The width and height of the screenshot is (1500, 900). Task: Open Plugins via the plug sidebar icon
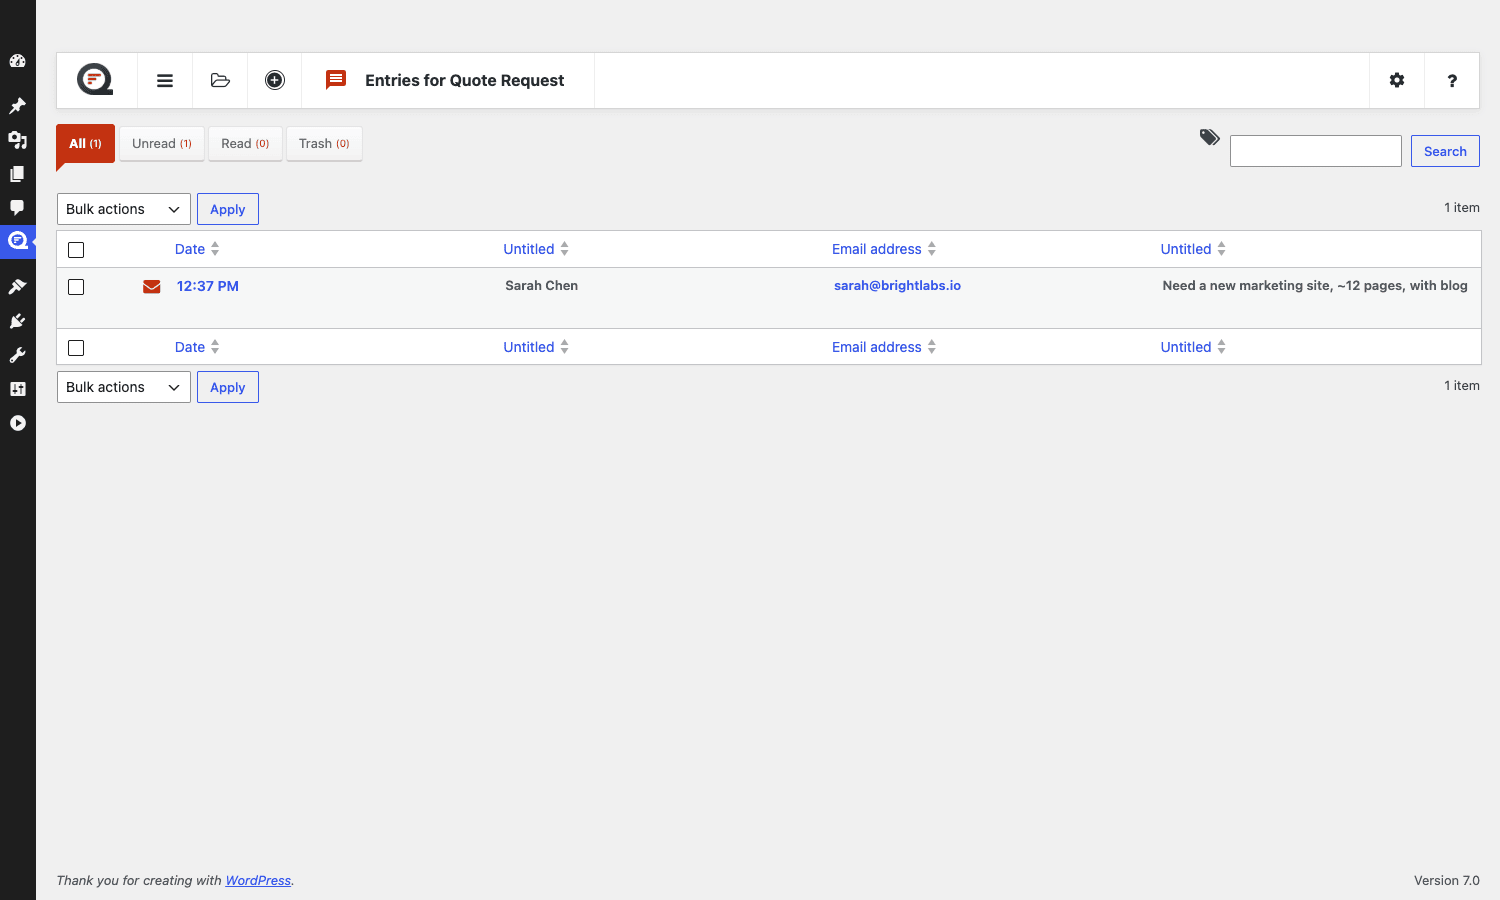17,321
